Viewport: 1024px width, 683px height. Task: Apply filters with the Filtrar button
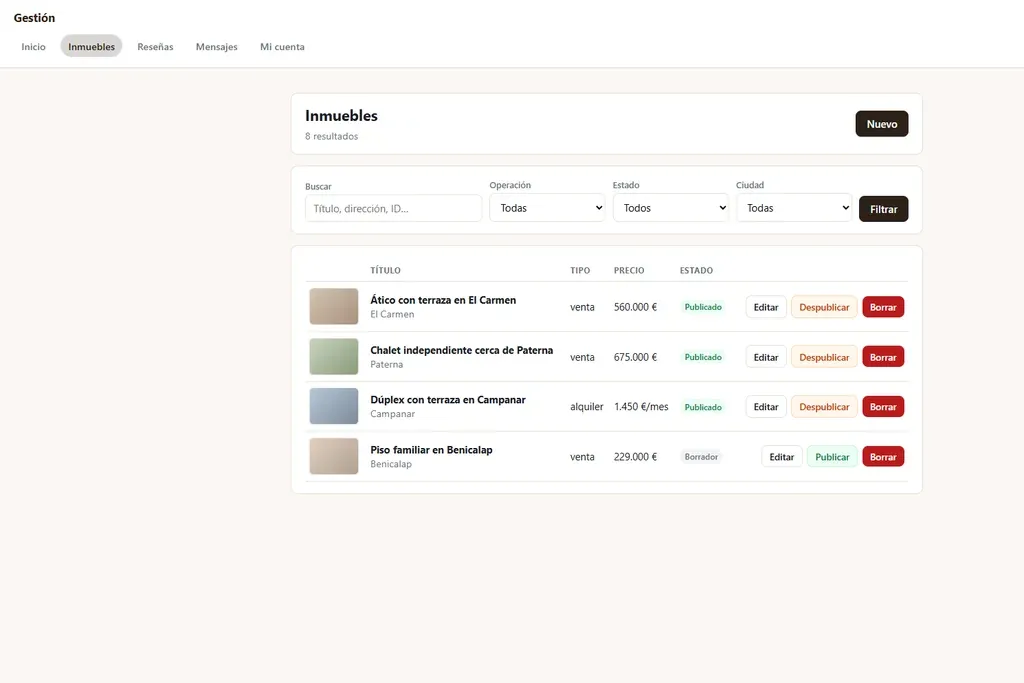(883, 209)
